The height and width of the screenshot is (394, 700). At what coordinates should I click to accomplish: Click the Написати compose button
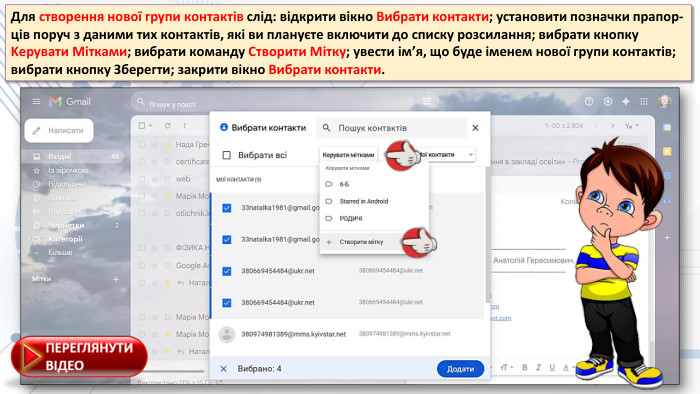(59, 131)
